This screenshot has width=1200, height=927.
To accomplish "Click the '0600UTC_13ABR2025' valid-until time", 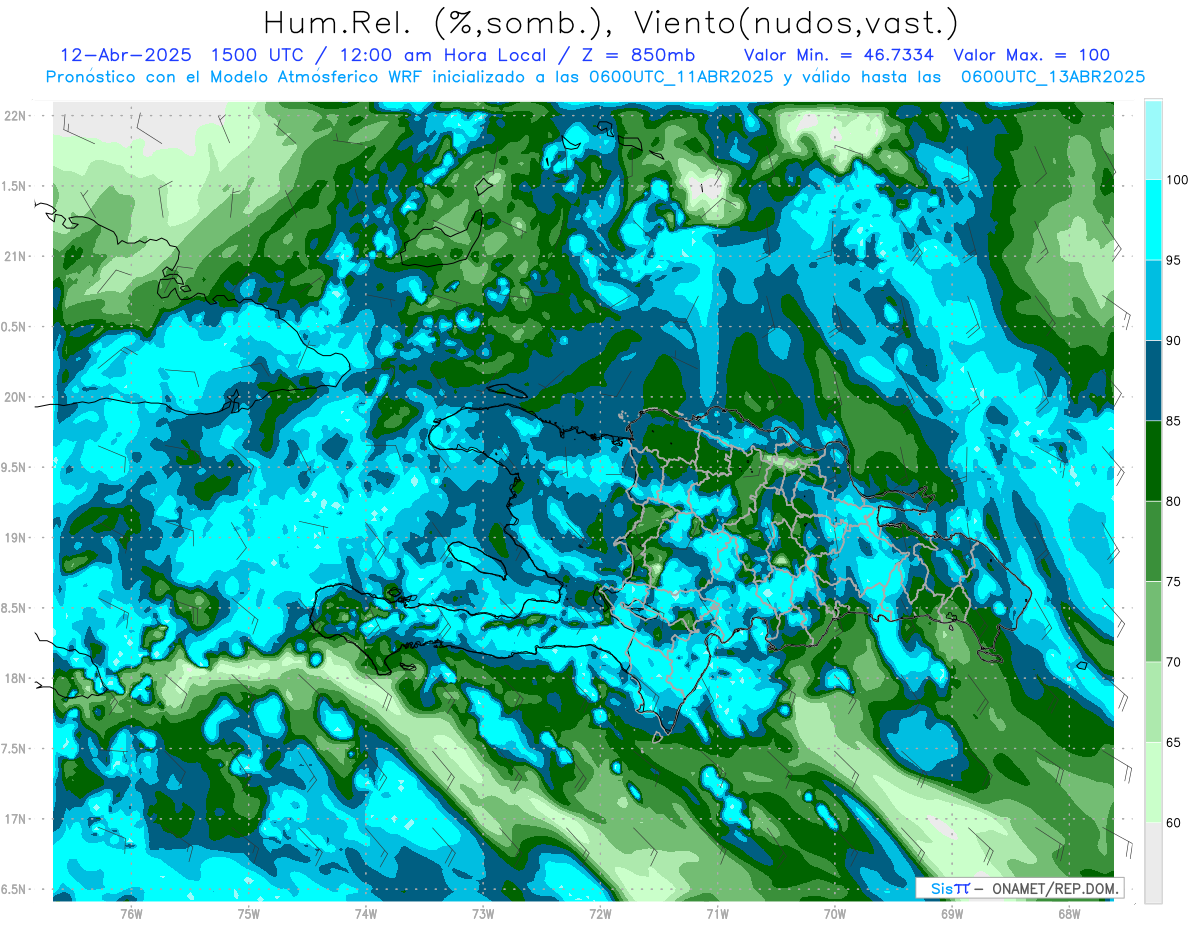I will coord(1053,77).
